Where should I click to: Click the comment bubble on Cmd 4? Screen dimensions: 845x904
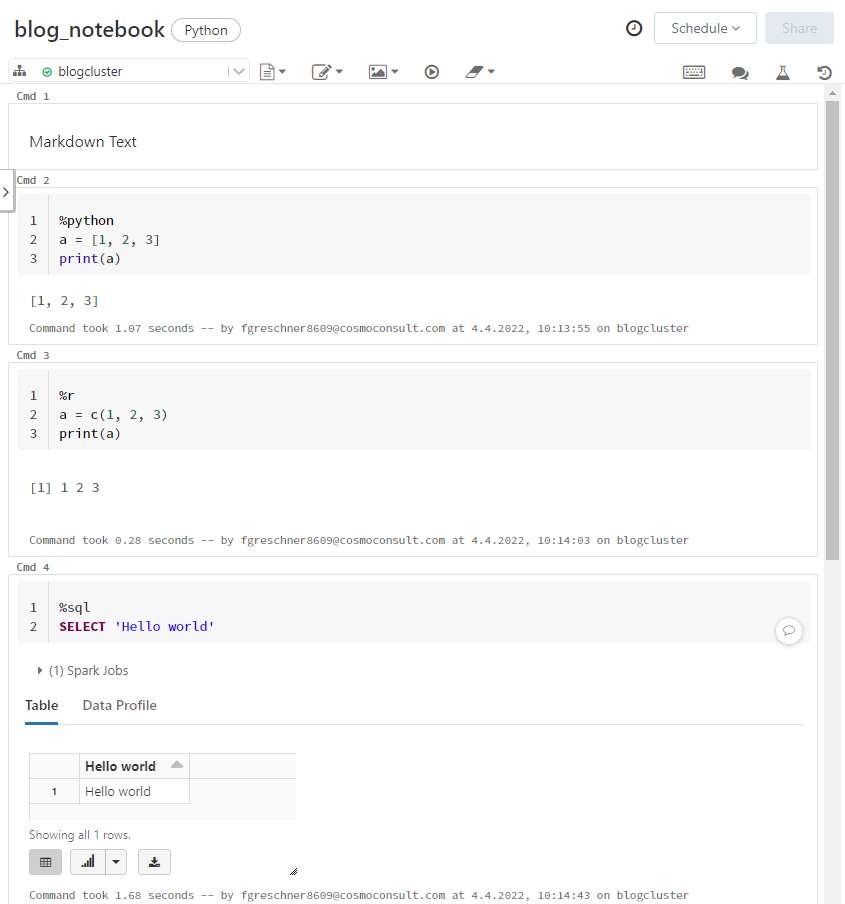789,630
